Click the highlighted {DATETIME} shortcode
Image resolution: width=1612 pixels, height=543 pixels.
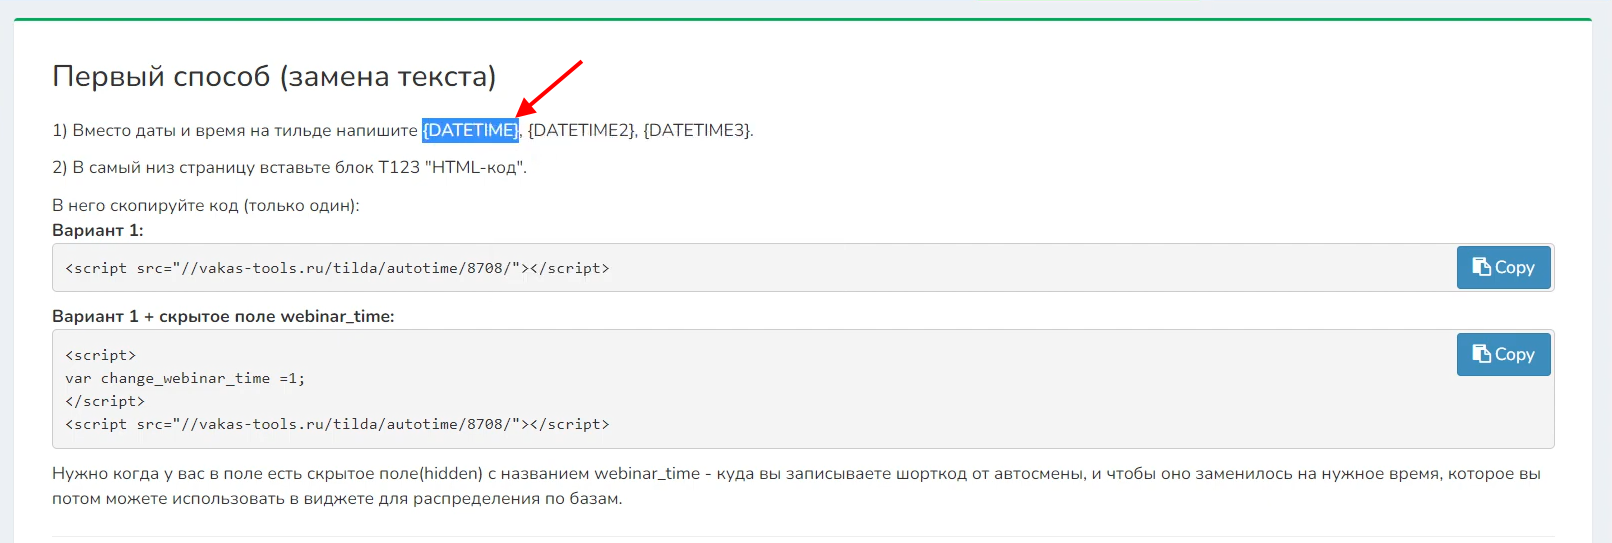(x=470, y=131)
